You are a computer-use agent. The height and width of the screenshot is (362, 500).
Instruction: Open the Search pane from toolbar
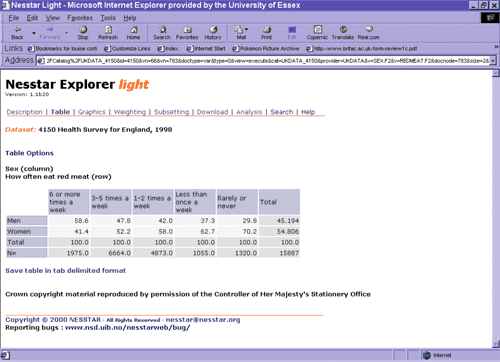(x=162, y=33)
